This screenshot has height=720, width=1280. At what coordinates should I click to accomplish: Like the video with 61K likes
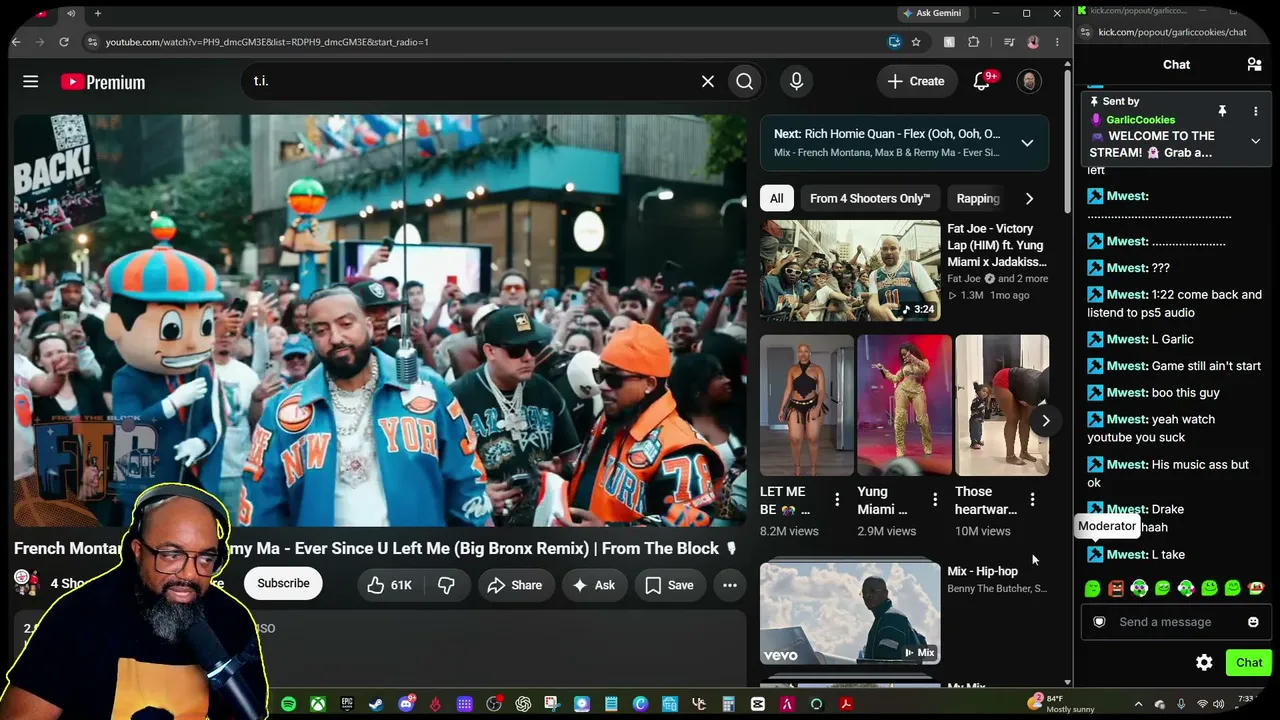[x=388, y=585]
